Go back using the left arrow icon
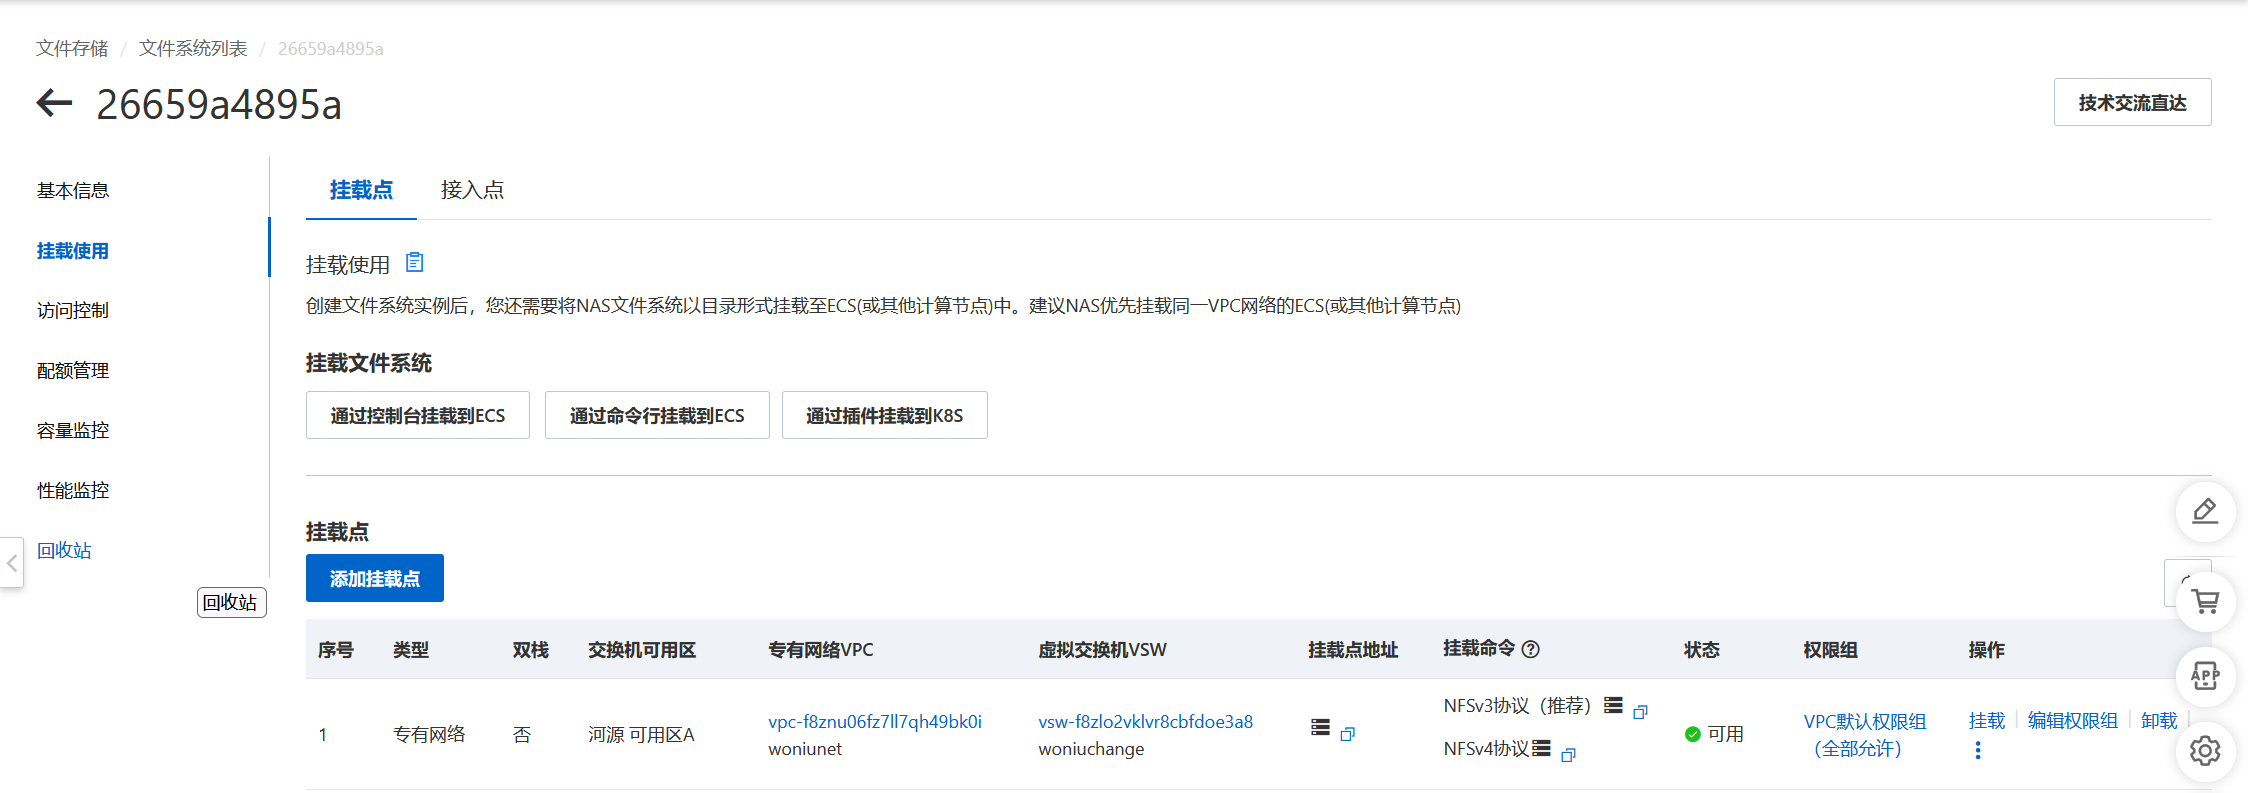Image resolution: width=2248 pixels, height=793 pixels. pyautogui.click(x=55, y=102)
